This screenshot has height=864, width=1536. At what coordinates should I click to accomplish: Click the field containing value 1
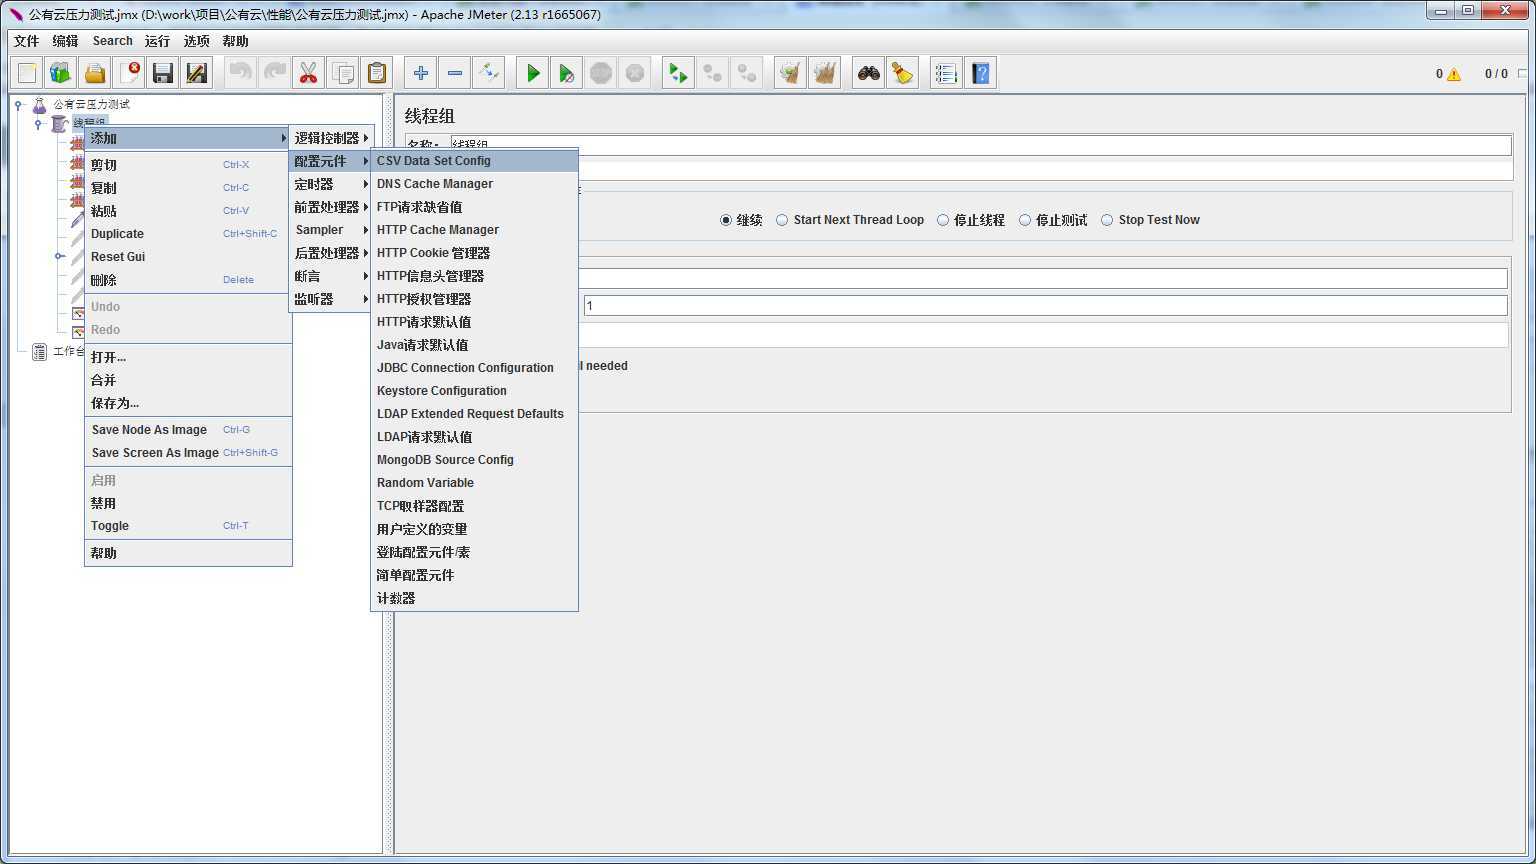(x=1045, y=306)
